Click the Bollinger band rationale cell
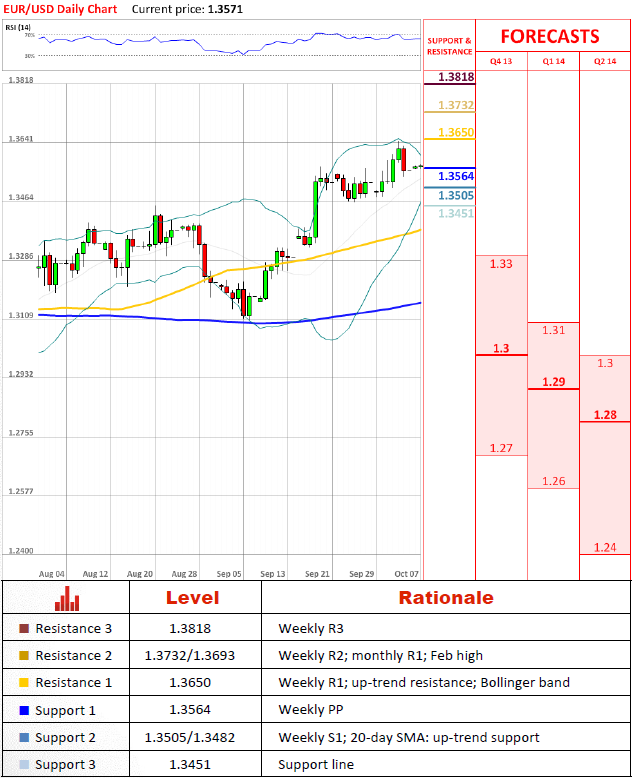This screenshot has width=634, height=778. 424,683
